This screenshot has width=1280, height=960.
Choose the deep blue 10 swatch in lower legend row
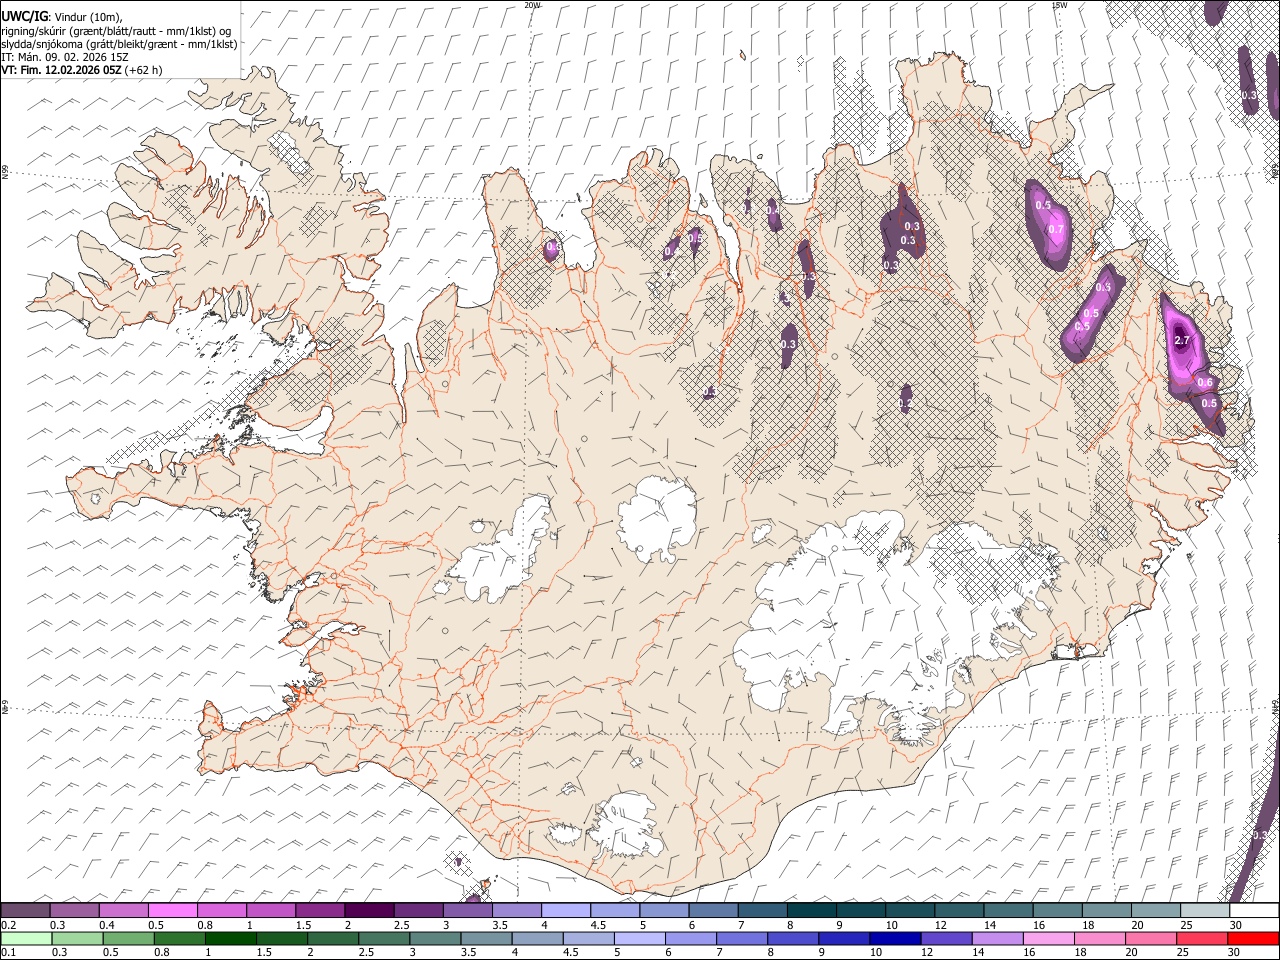pos(894,938)
